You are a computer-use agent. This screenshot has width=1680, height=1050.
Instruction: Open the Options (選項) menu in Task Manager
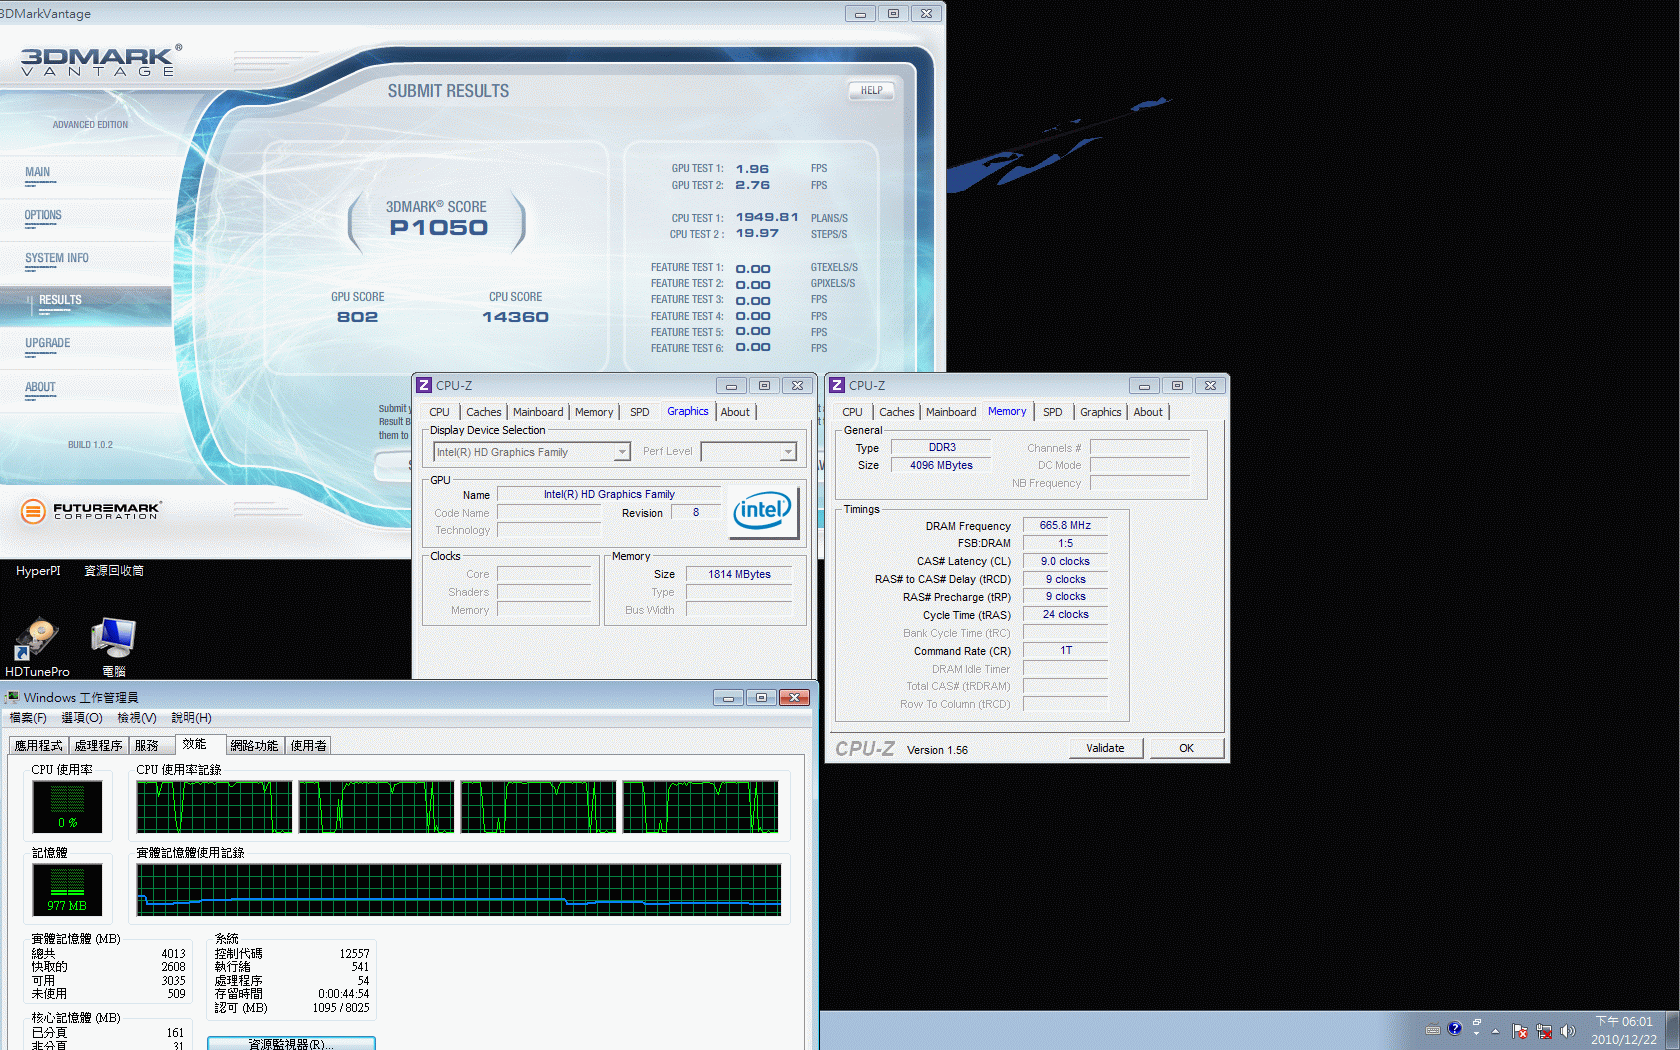82,718
